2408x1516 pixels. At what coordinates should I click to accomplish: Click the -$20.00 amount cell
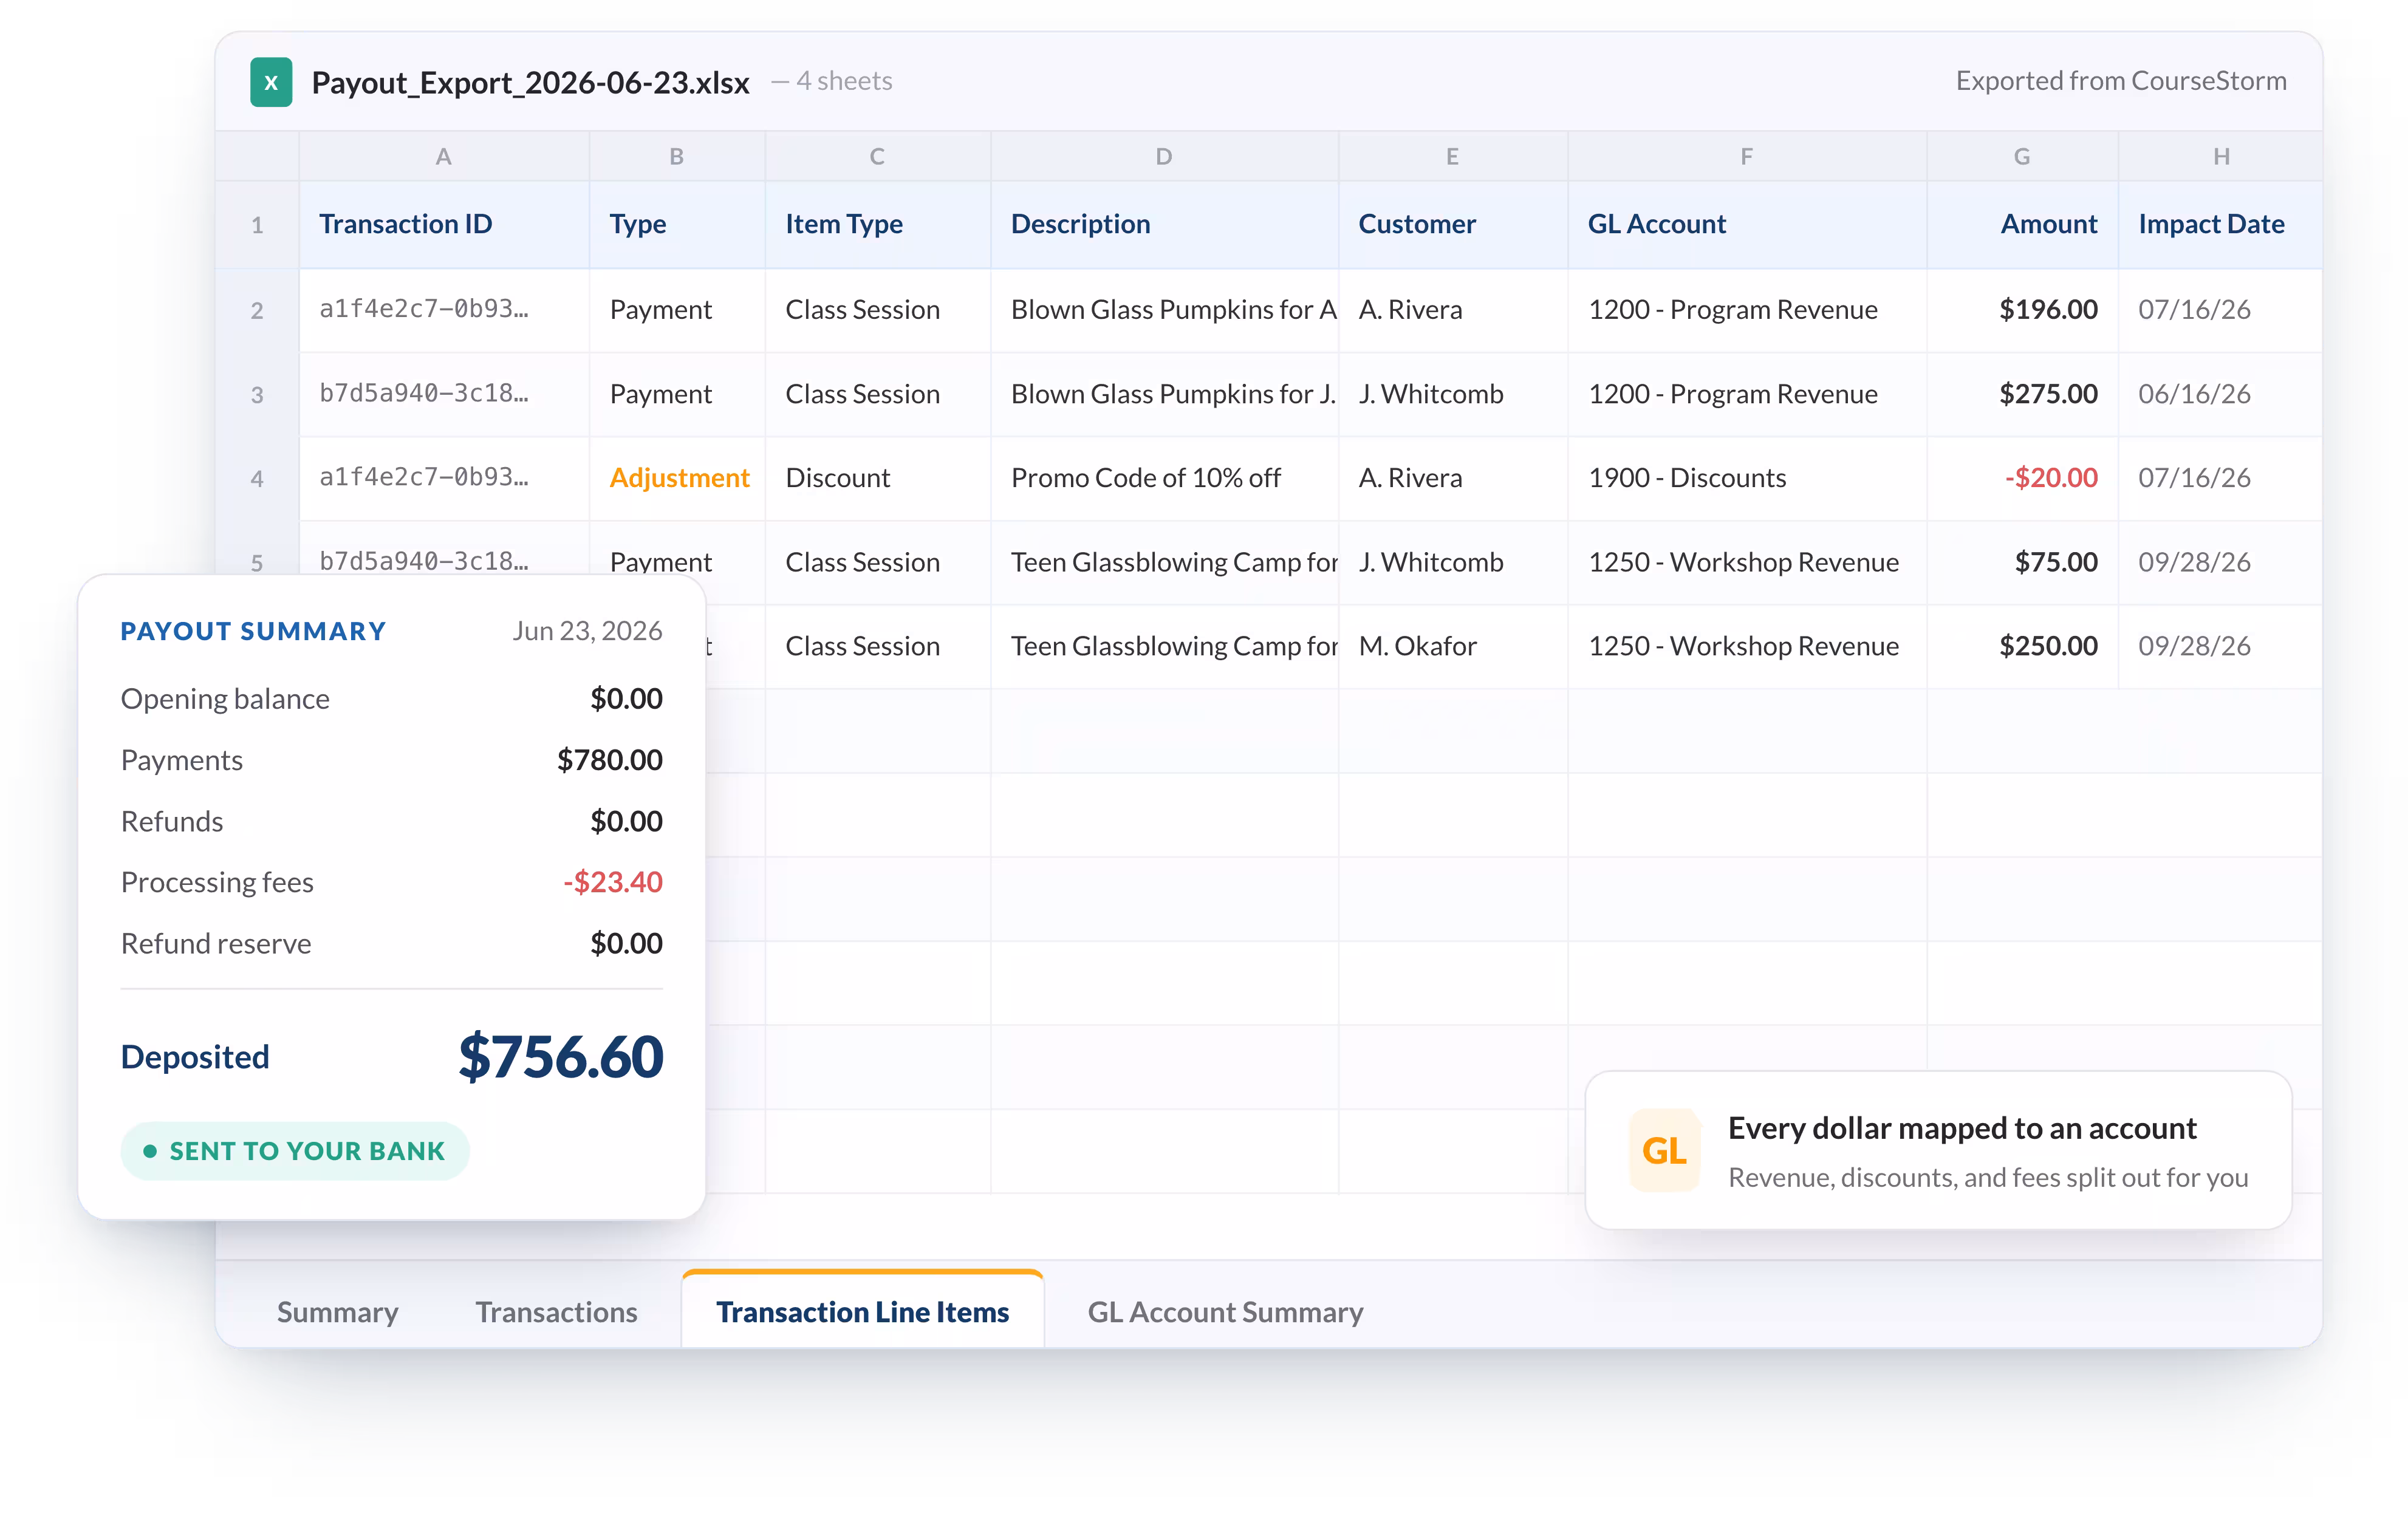(2022, 478)
